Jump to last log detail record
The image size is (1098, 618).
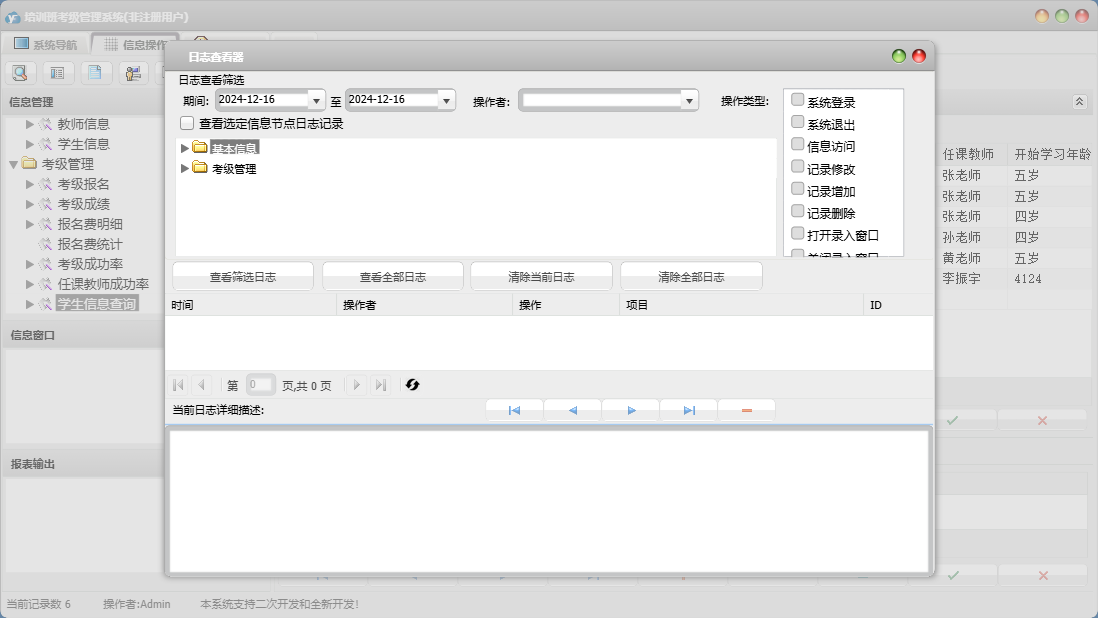point(689,410)
